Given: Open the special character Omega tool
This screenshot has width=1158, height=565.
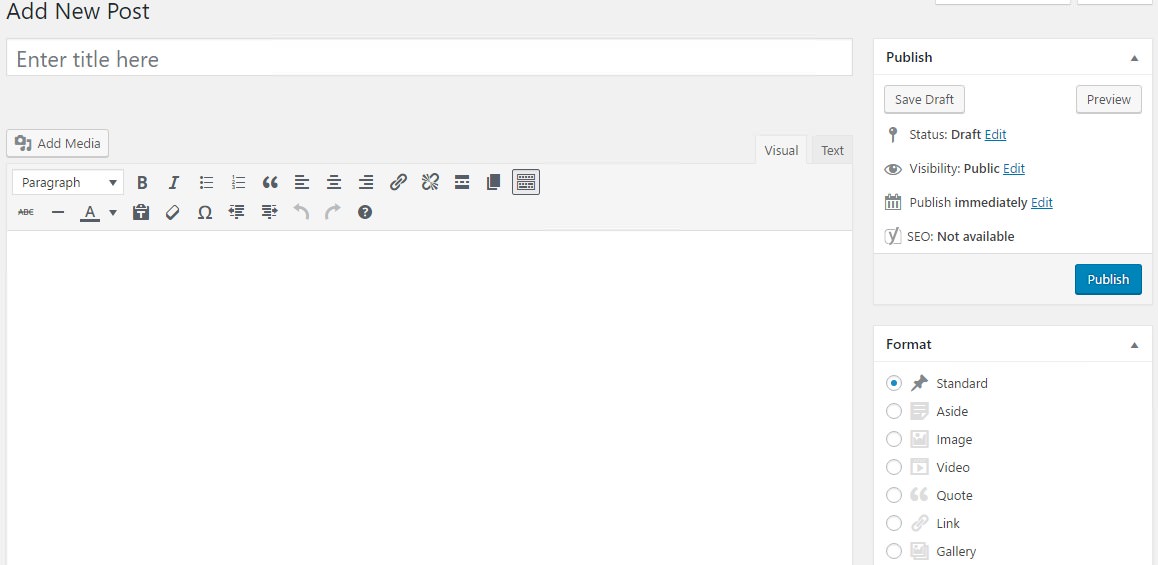Looking at the screenshot, I should coord(205,212).
